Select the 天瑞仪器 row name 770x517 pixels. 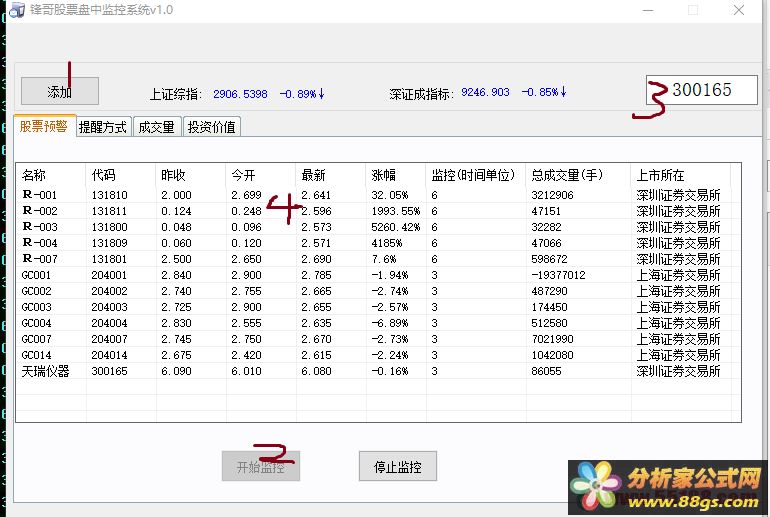coord(45,371)
